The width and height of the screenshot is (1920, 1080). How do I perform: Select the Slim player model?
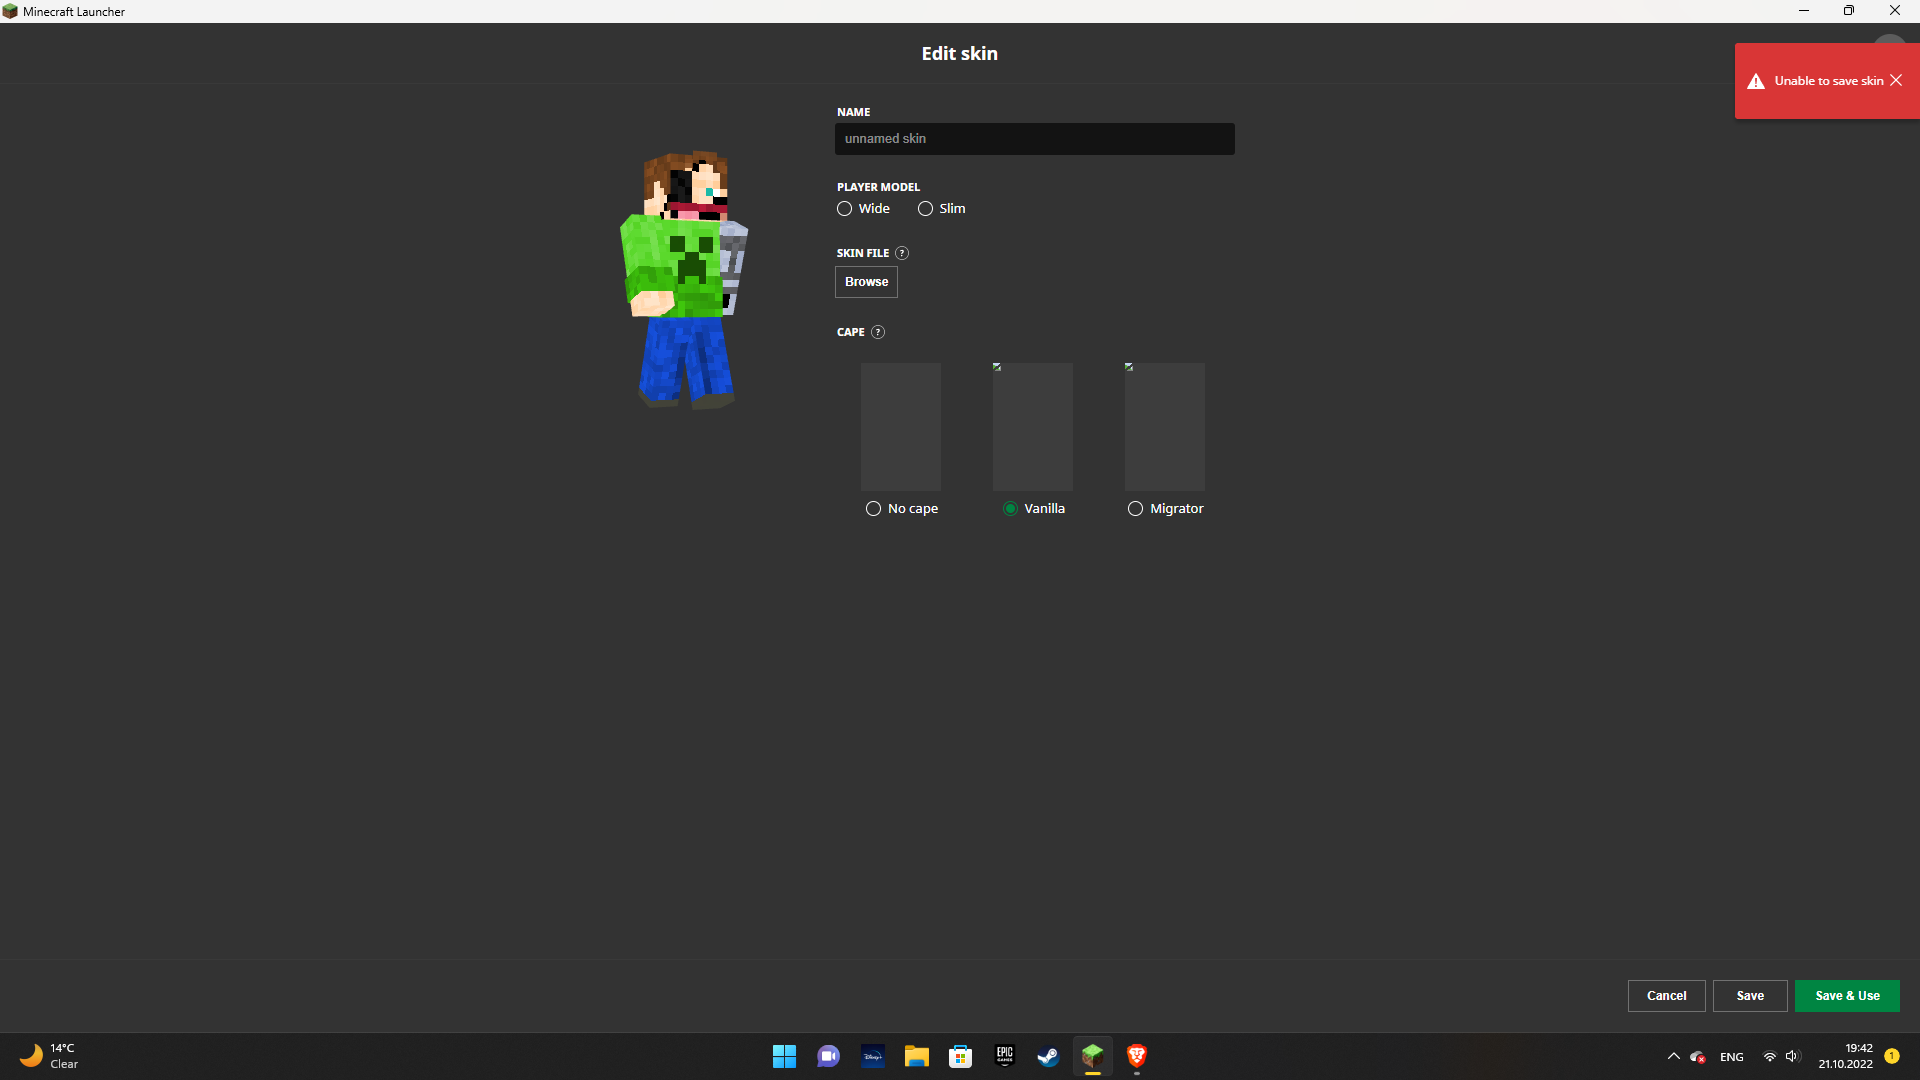(926, 209)
